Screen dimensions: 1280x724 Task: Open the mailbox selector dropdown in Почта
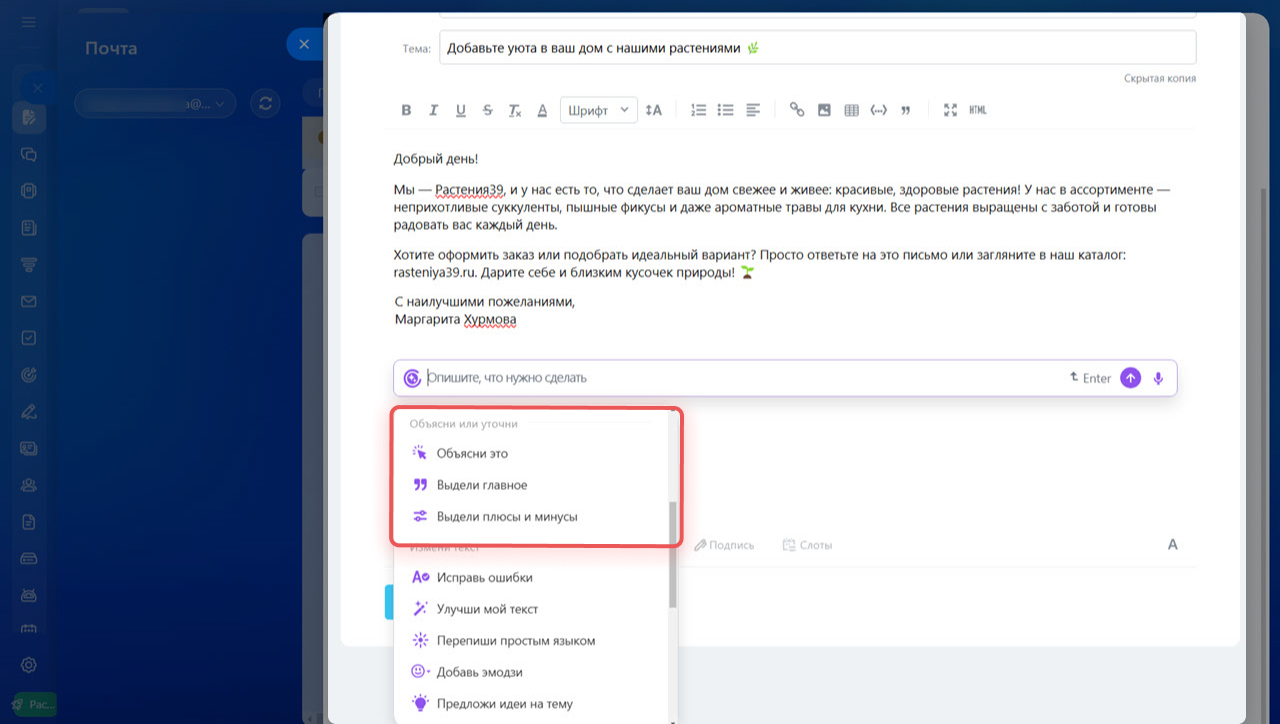[155, 103]
